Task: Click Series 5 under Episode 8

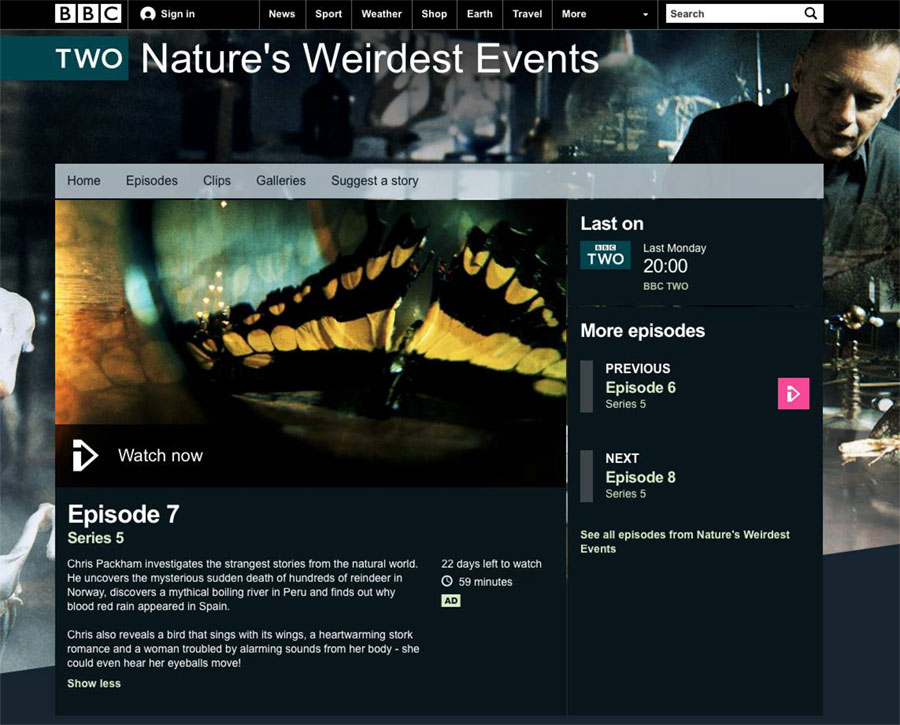Action: 625,494
